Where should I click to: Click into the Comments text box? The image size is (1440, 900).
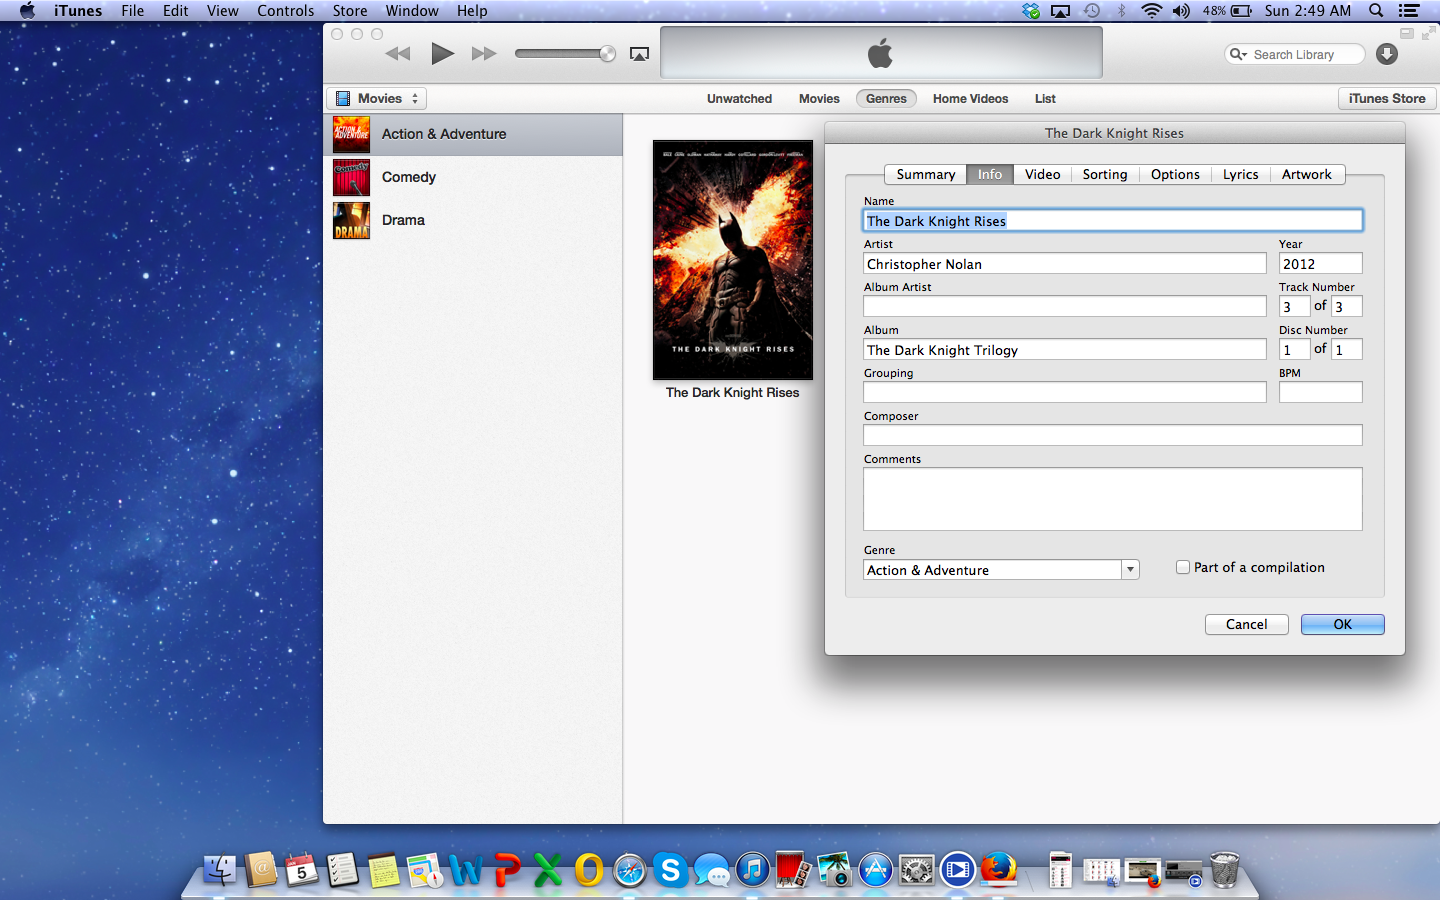coord(1113,499)
